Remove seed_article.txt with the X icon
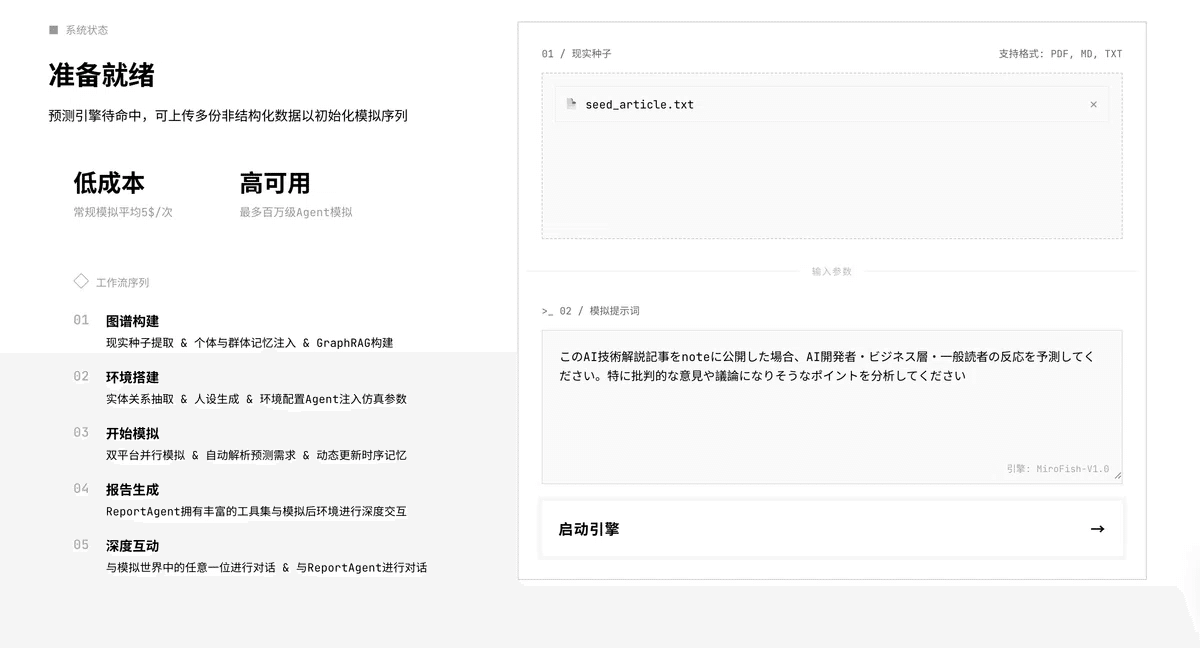 pos(1093,104)
